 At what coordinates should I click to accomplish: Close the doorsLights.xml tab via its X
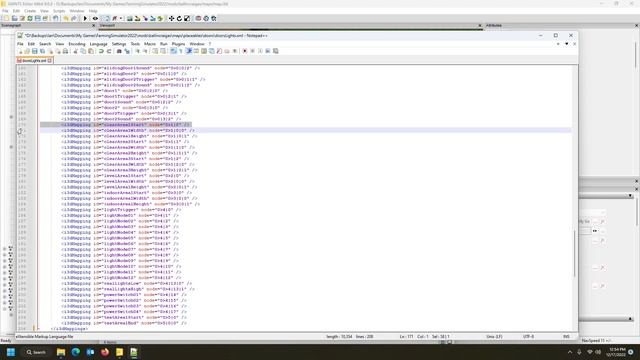pos(49,60)
